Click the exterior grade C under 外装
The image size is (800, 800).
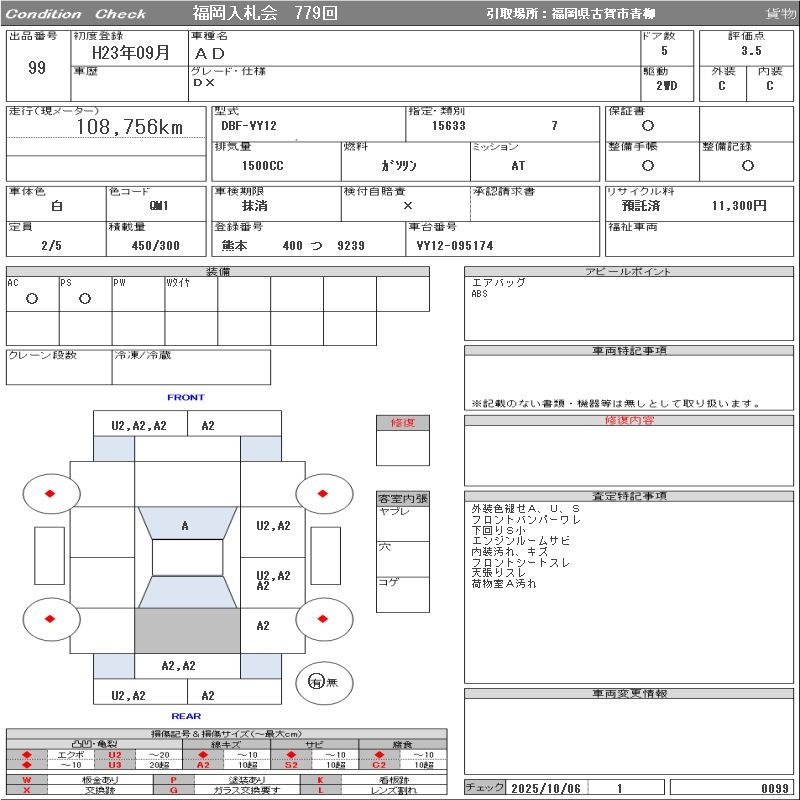(721, 86)
